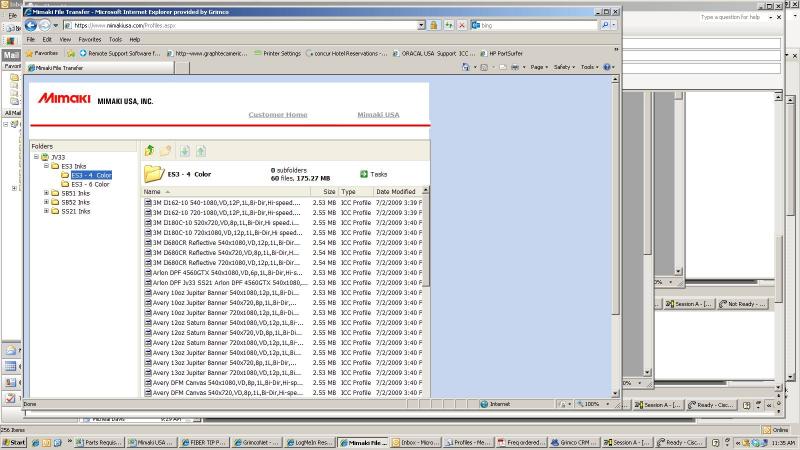Open the IE Edit menu
This screenshot has width=800, height=450.
pos(47,39)
